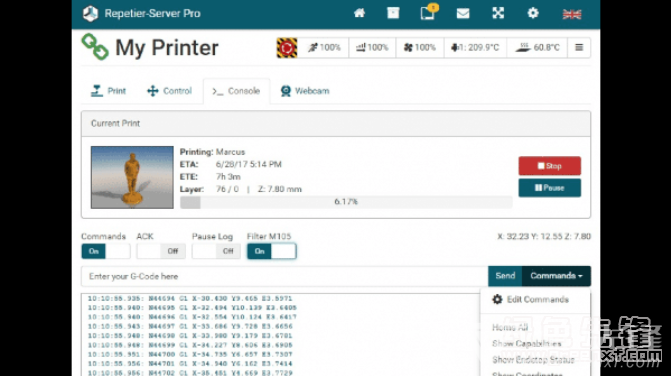Screen dimensions: 671x376
Task: Stop the current print
Action: click(549, 166)
